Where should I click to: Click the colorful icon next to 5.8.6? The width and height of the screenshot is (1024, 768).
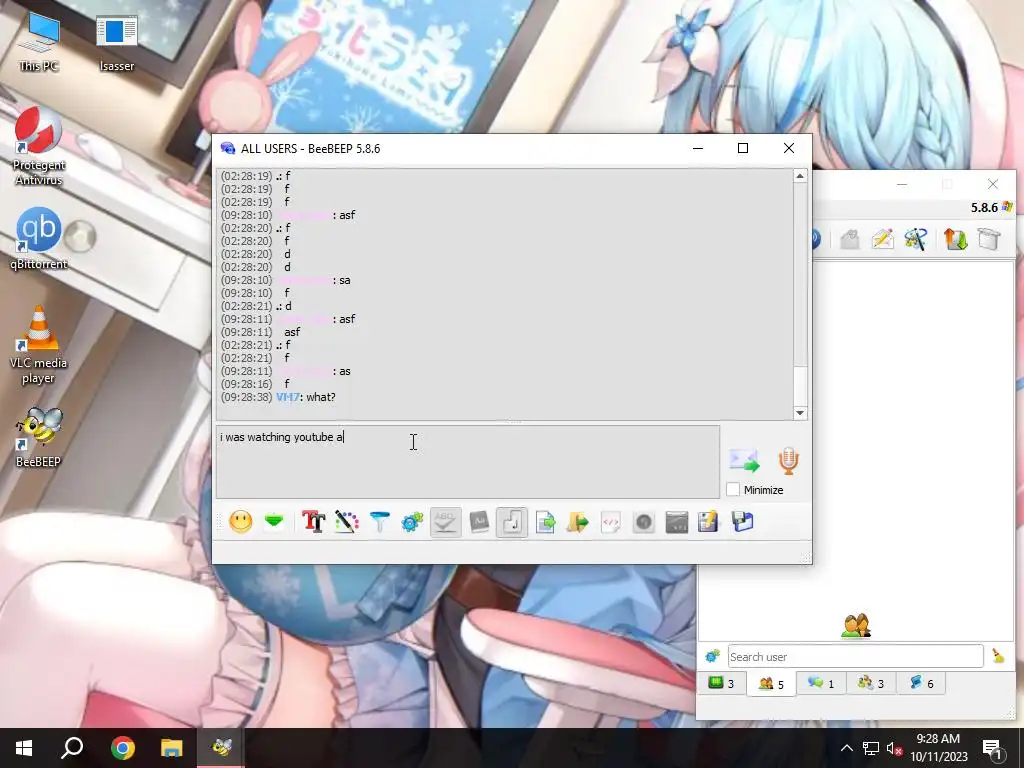tap(1006, 207)
